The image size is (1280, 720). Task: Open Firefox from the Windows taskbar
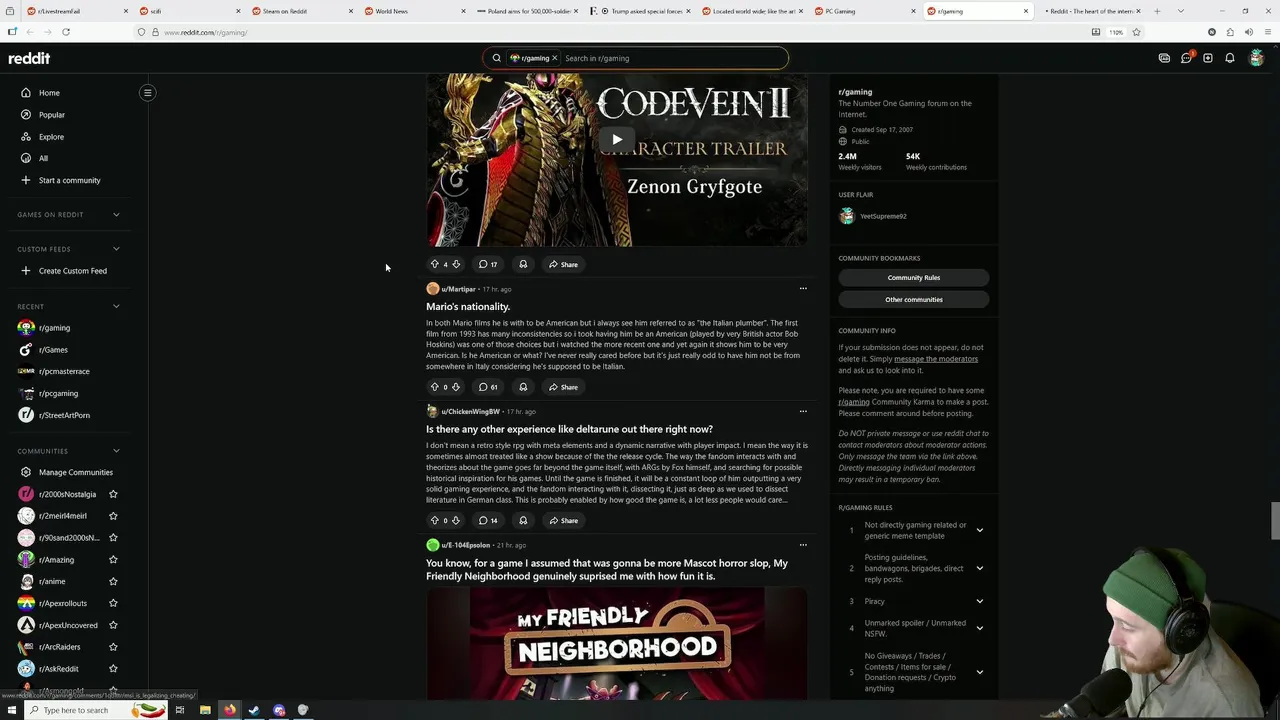(229, 710)
